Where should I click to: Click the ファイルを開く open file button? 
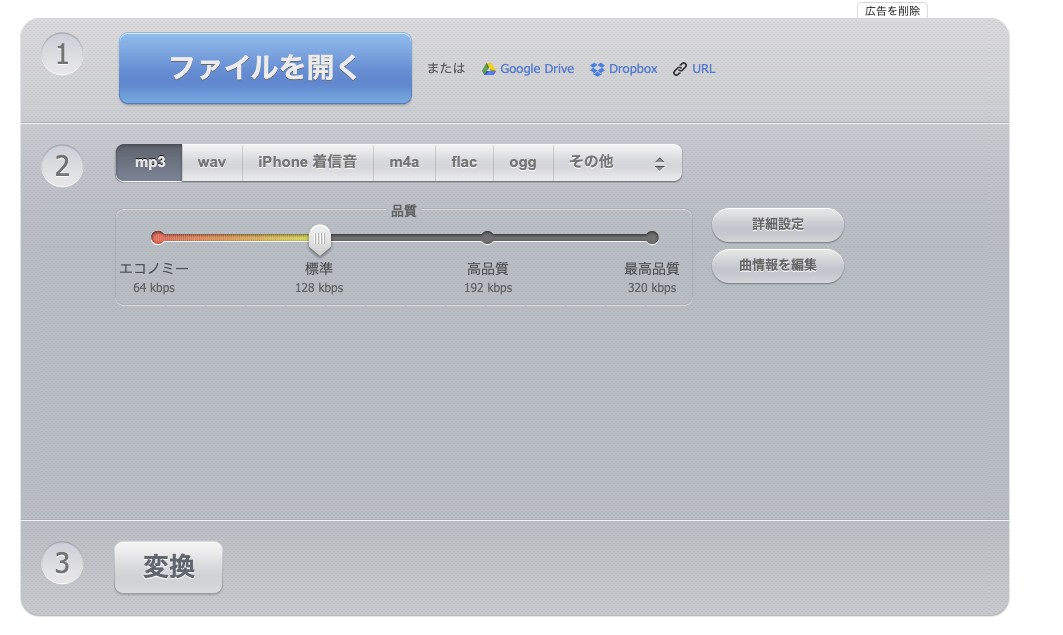point(265,68)
